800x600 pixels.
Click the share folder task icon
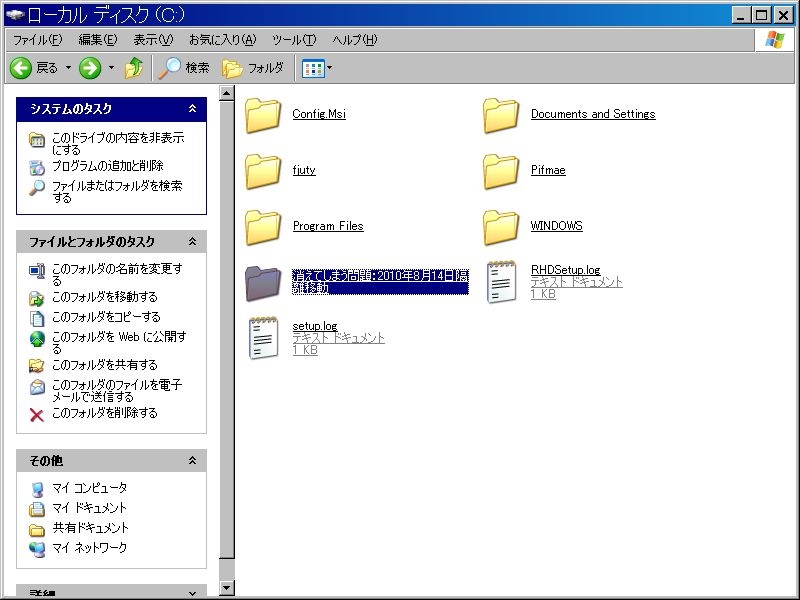click(x=37, y=366)
